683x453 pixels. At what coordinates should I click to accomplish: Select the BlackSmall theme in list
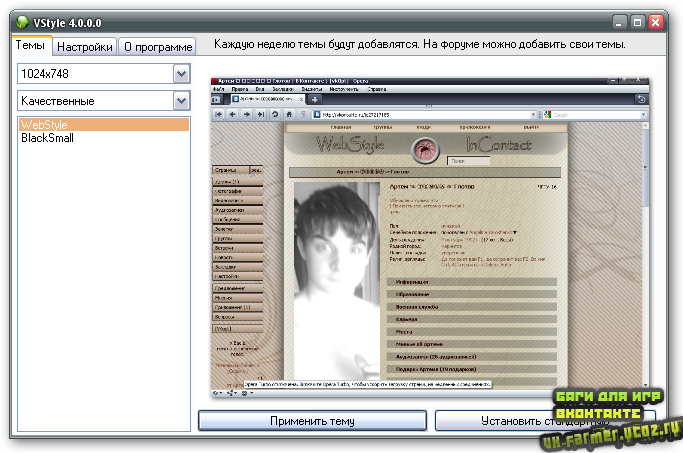104,138
